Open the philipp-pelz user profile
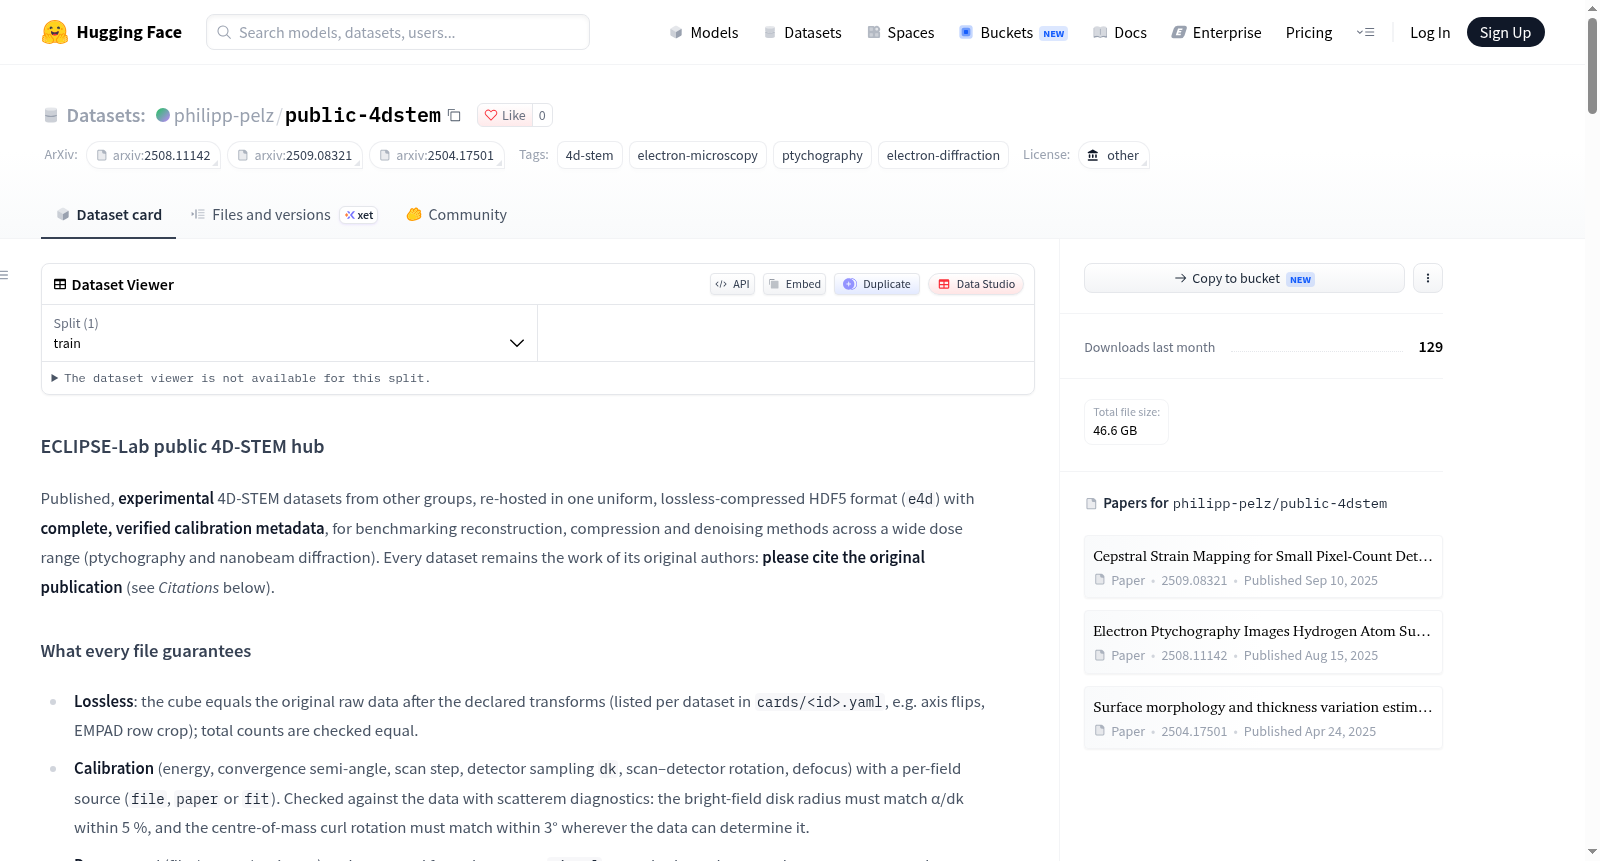Screen dimensions: 1600x861 tap(224, 115)
